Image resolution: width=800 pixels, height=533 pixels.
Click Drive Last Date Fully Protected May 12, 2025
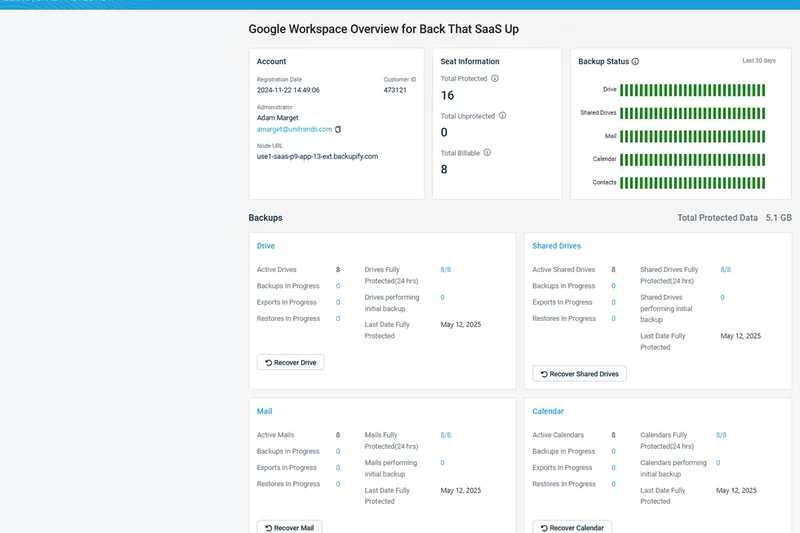pyautogui.click(x=461, y=324)
